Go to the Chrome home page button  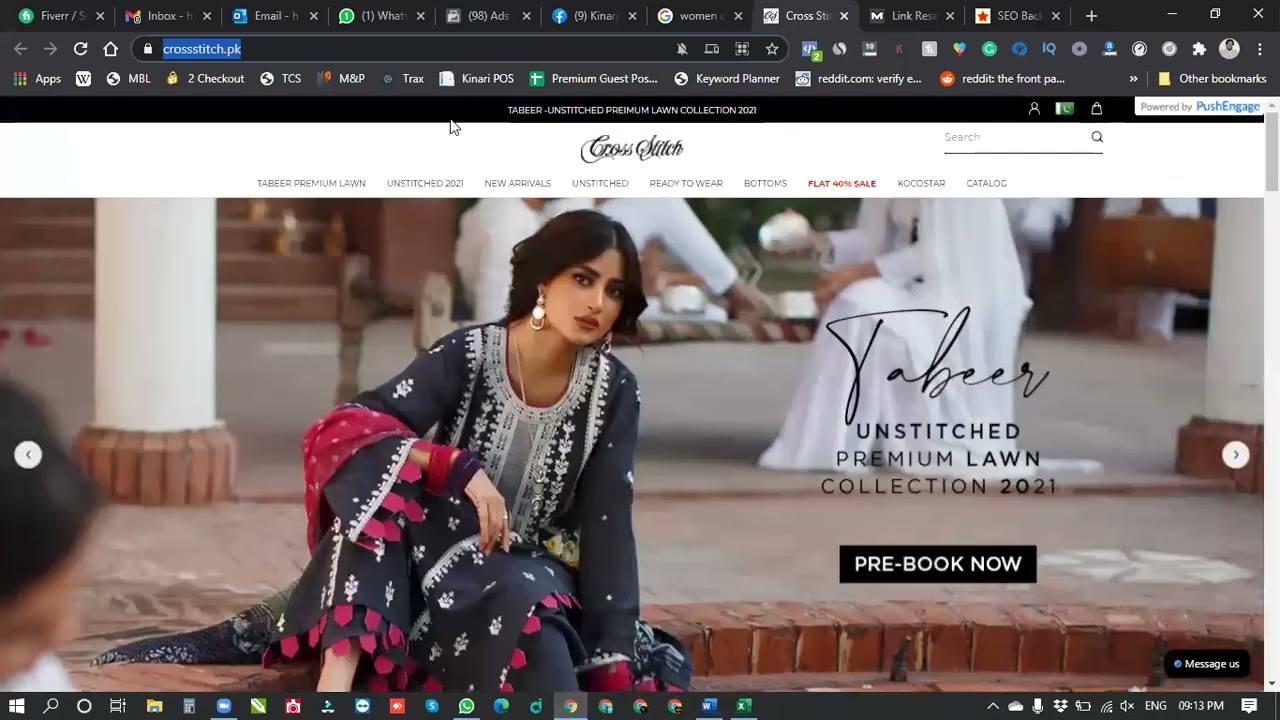pyautogui.click(x=111, y=49)
